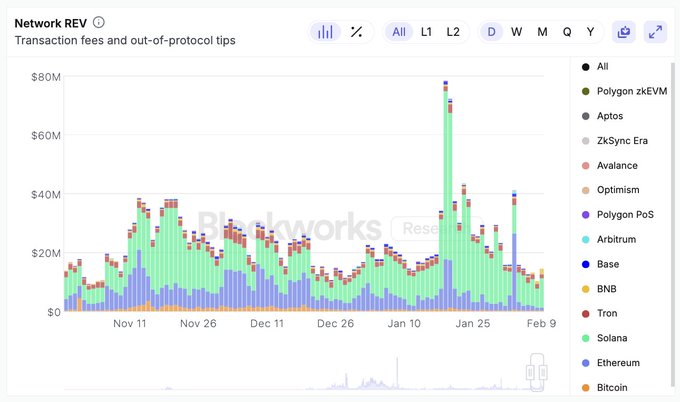The height and width of the screenshot is (402, 680).
Task: Toggle Solana series in legend
Action: 604,338
